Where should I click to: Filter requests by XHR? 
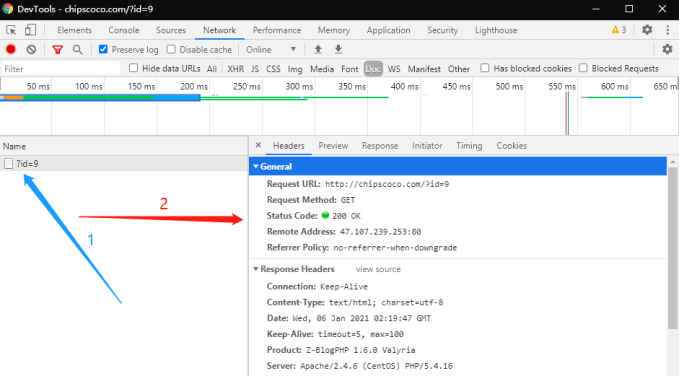(x=235, y=69)
